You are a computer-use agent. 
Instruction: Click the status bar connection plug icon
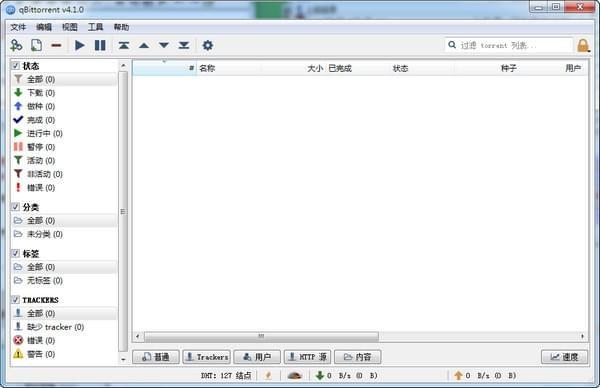coord(268,376)
